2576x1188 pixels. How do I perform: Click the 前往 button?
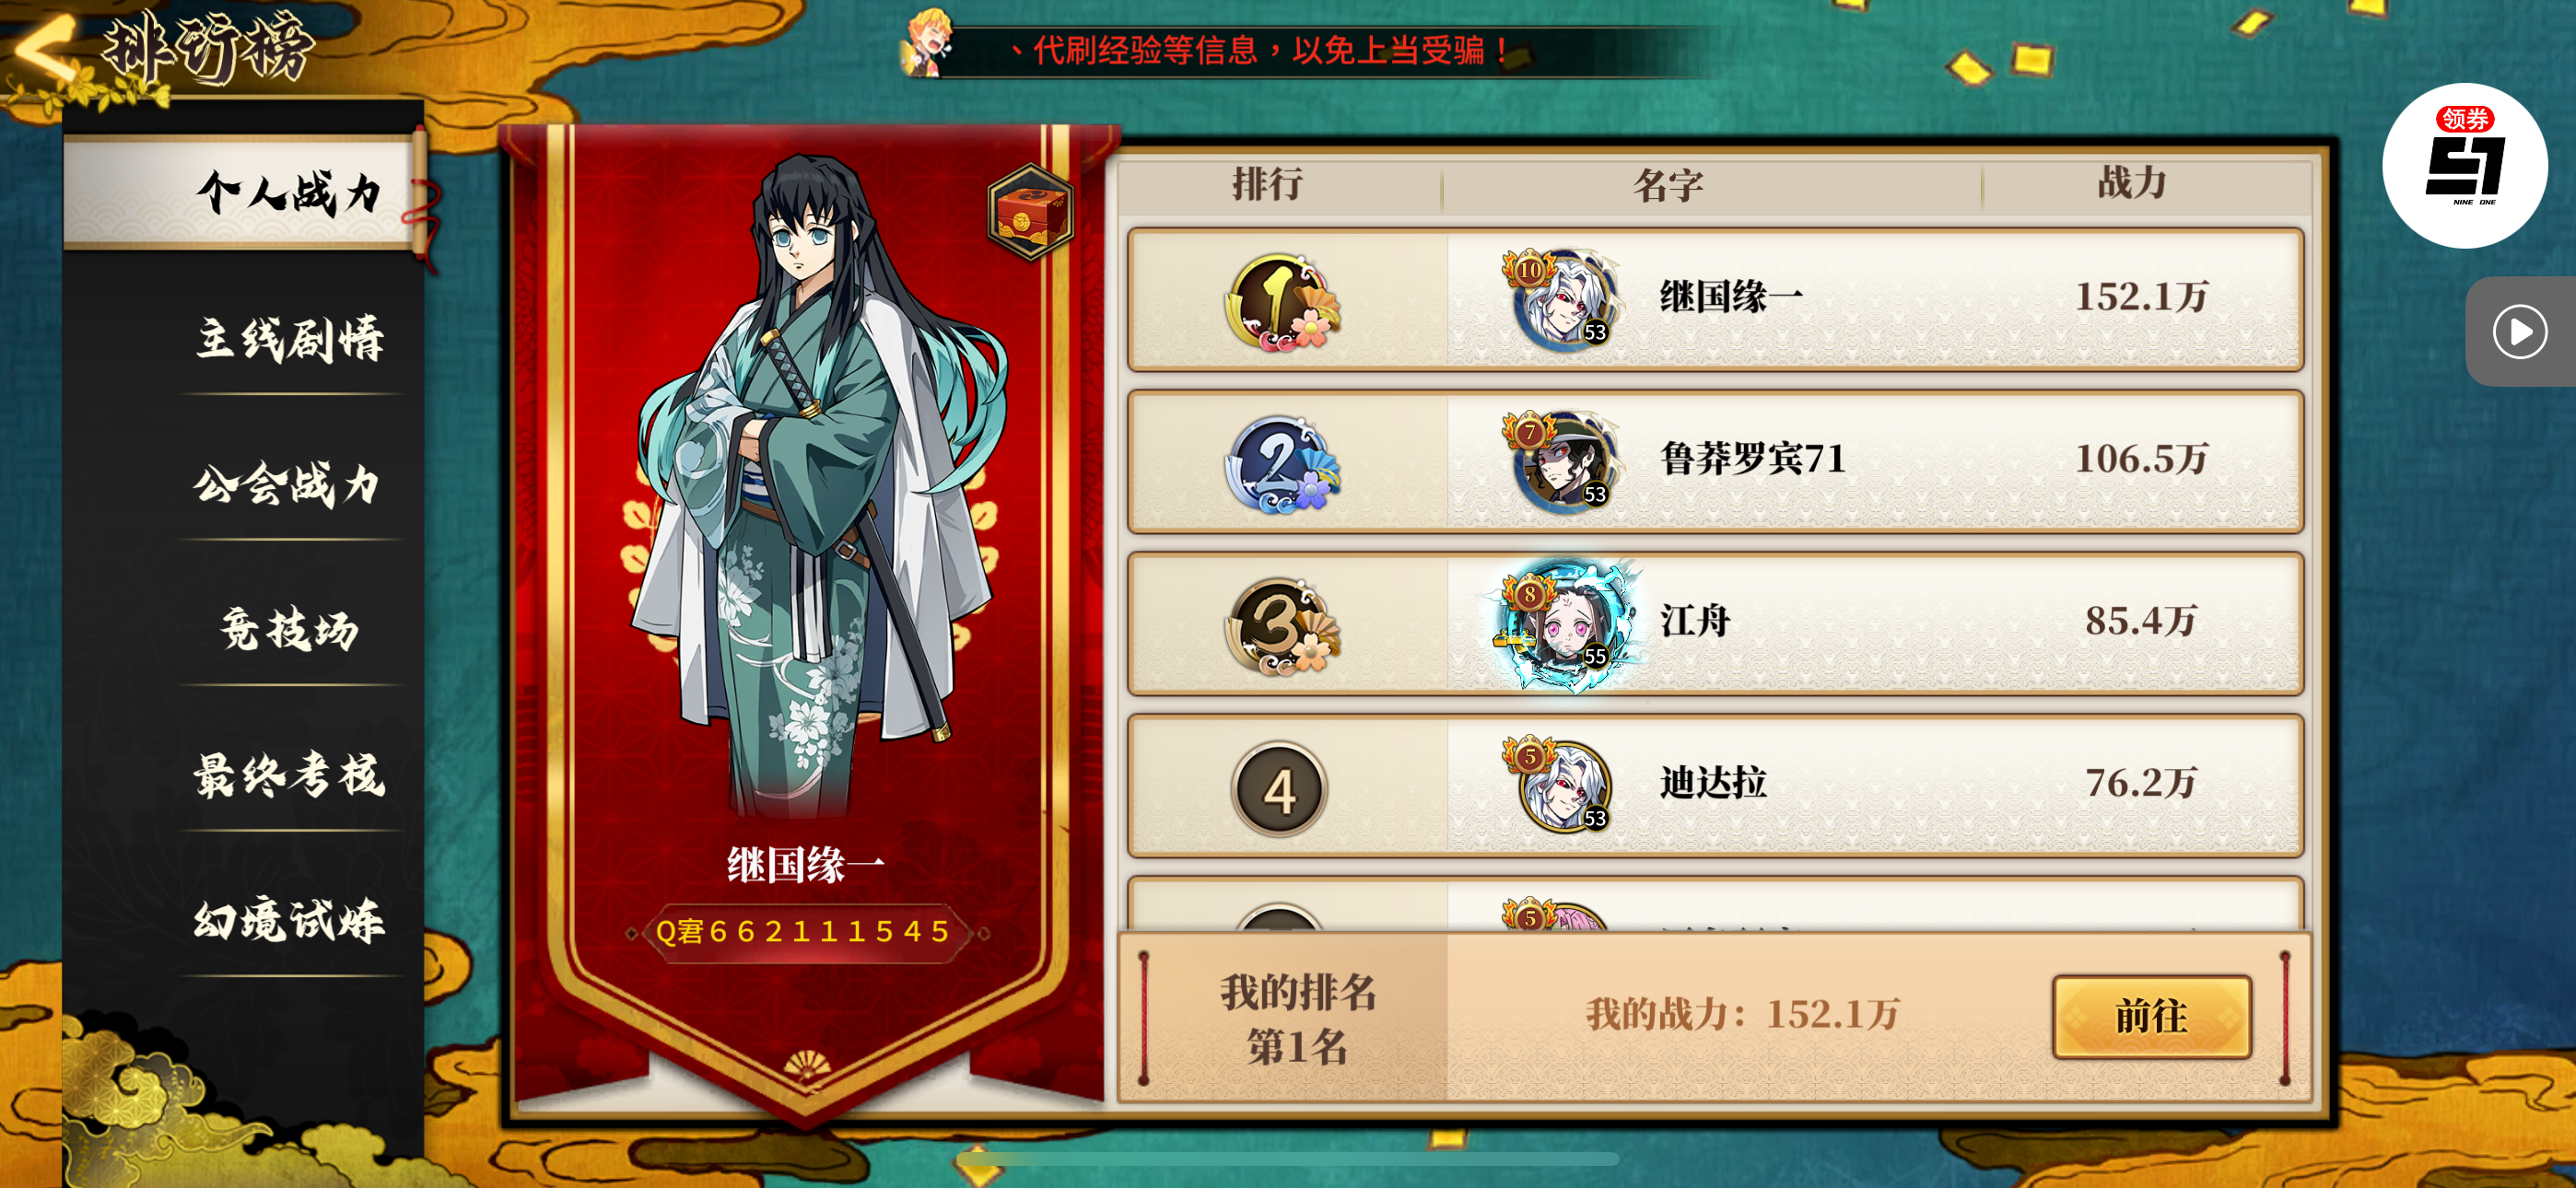click(2152, 1016)
